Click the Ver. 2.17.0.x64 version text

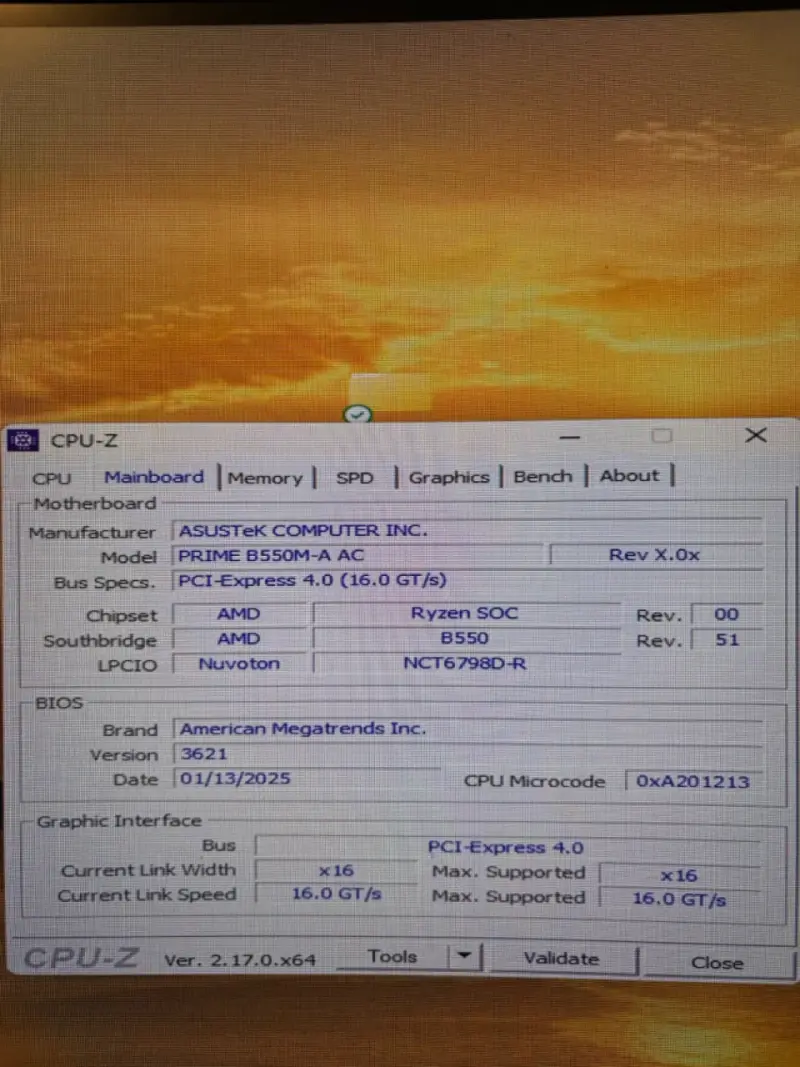click(x=240, y=960)
